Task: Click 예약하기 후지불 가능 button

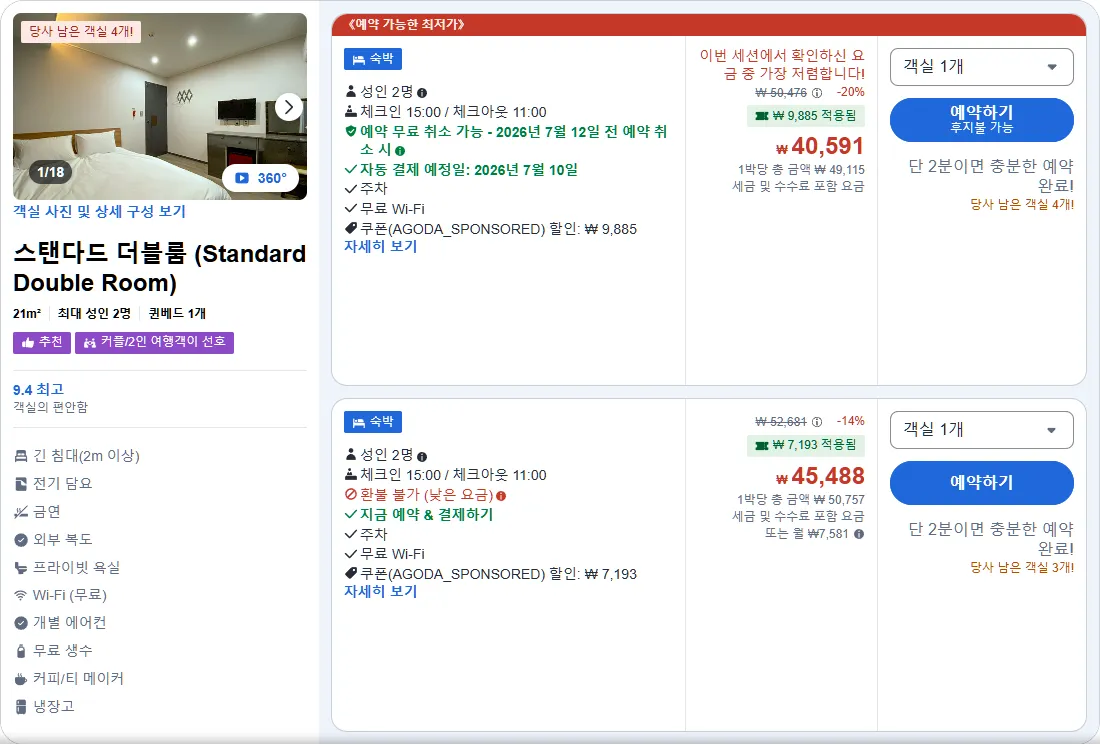Action: click(981, 119)
